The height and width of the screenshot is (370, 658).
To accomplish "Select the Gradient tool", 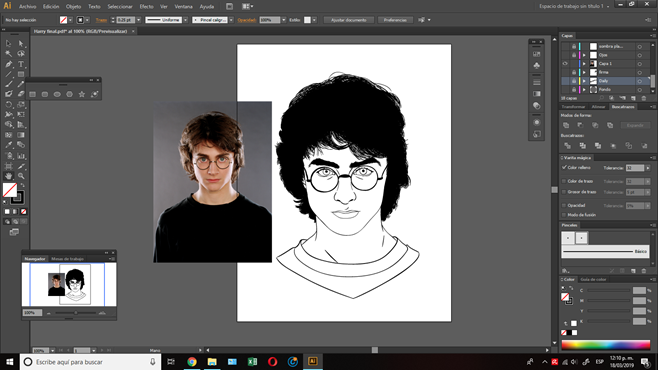I will click(21, 135).
